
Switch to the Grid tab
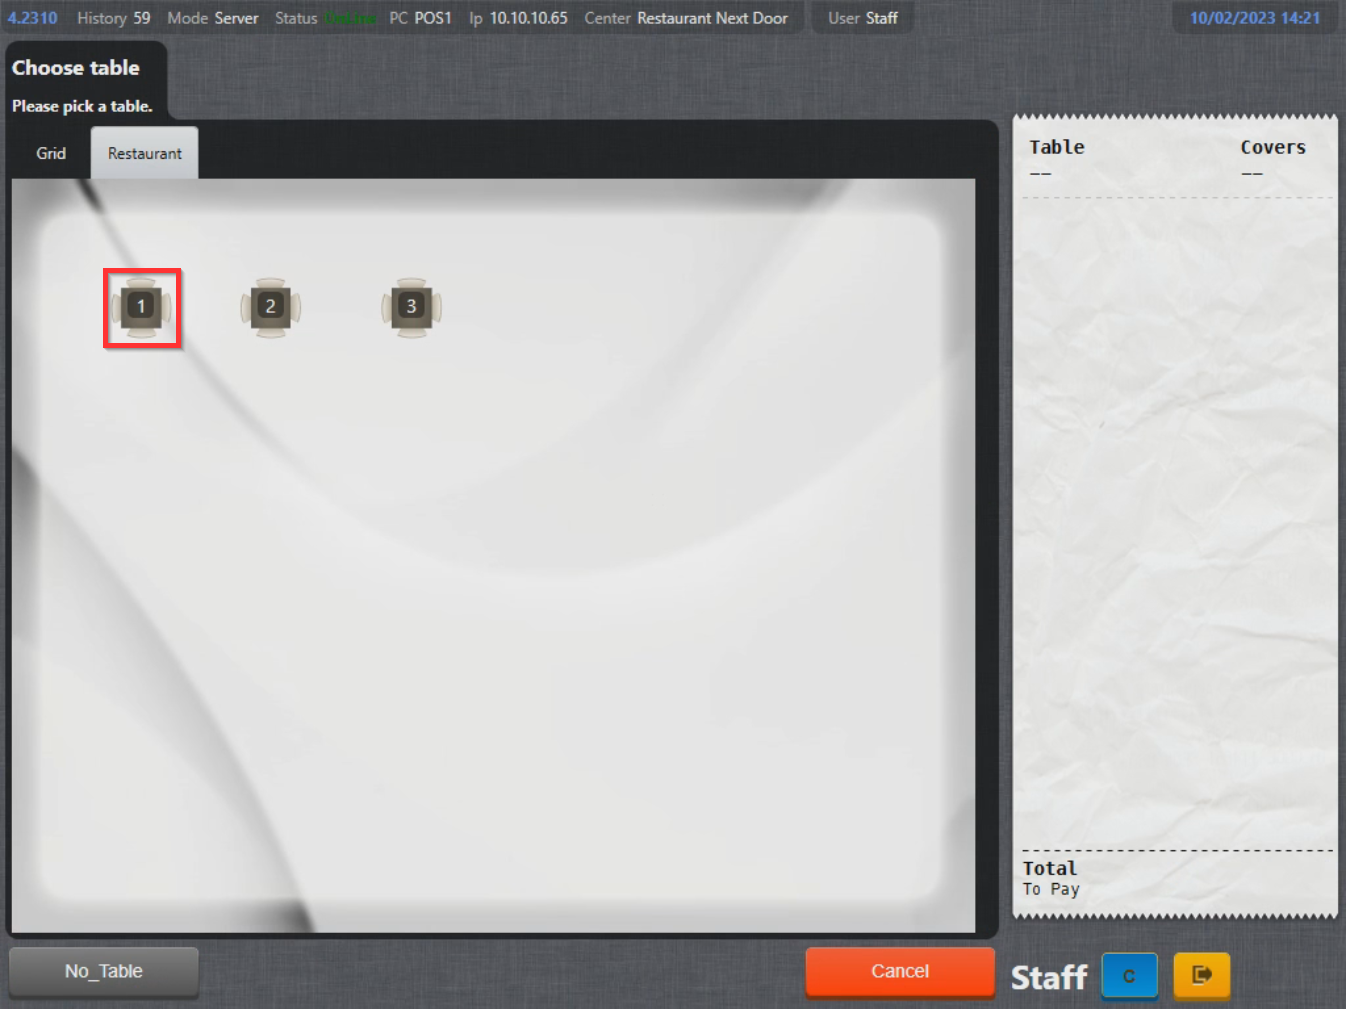(x=51, y=153)
